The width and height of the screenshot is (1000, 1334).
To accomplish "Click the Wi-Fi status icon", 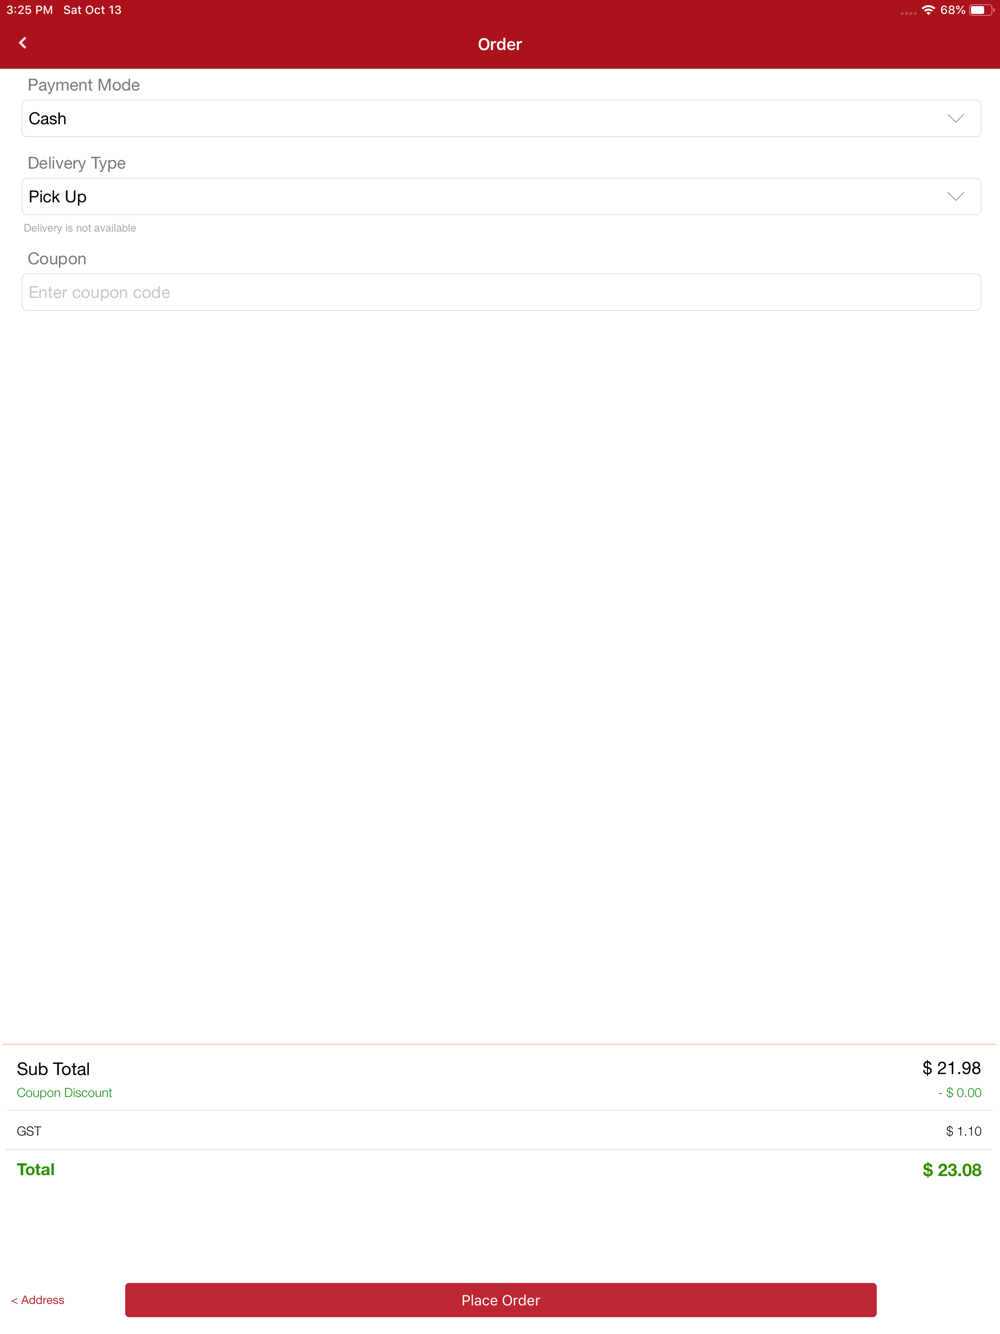I will [928, 10].
